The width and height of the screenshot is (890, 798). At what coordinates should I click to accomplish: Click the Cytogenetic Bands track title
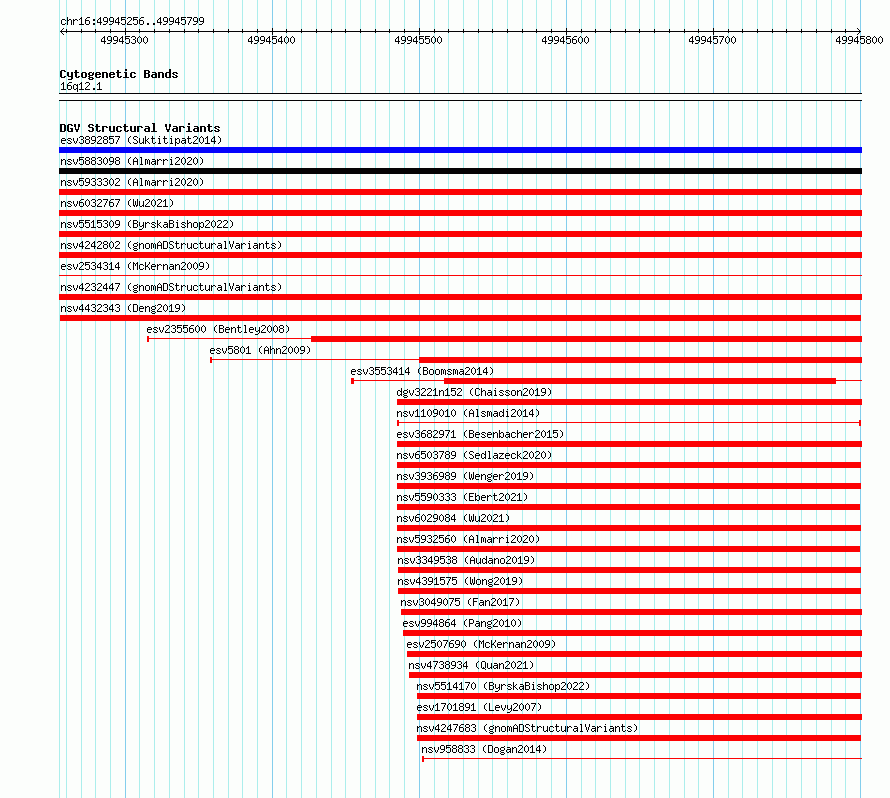(119, 74)
